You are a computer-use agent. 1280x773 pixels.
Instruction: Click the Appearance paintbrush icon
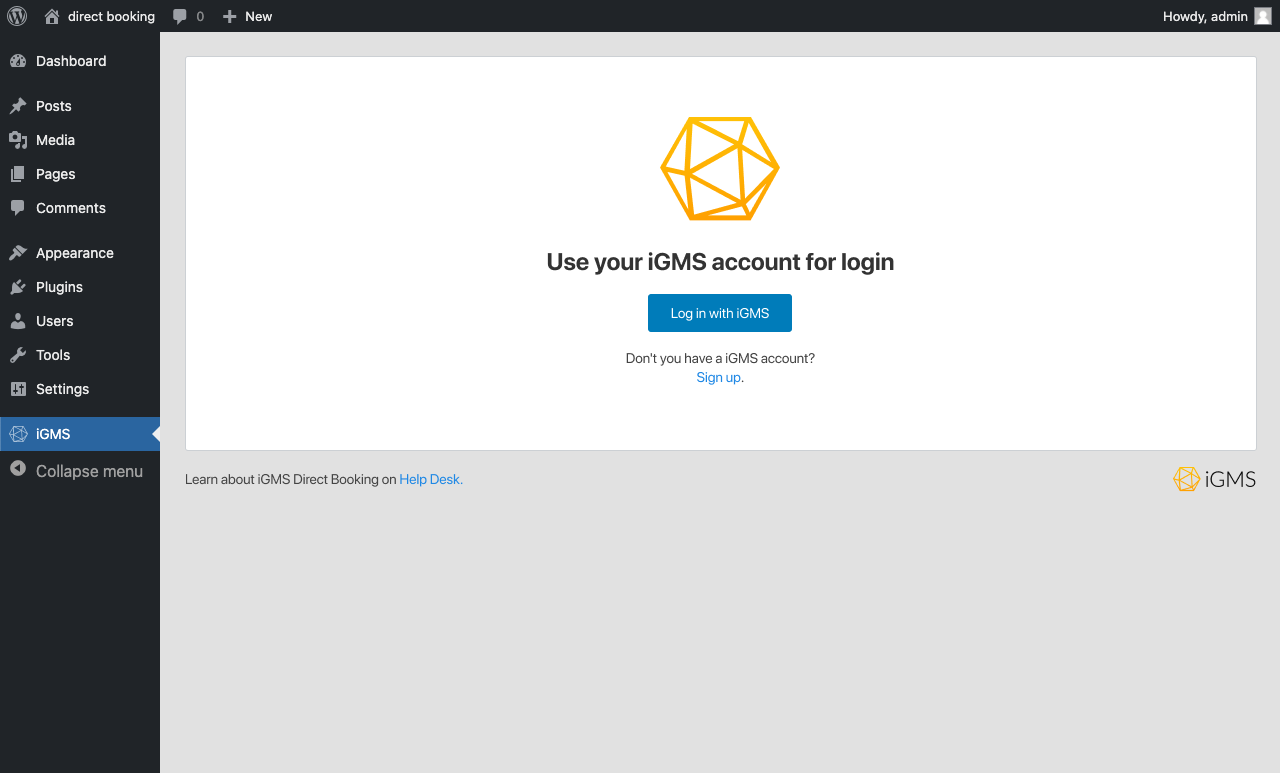(x=18, y=253)
